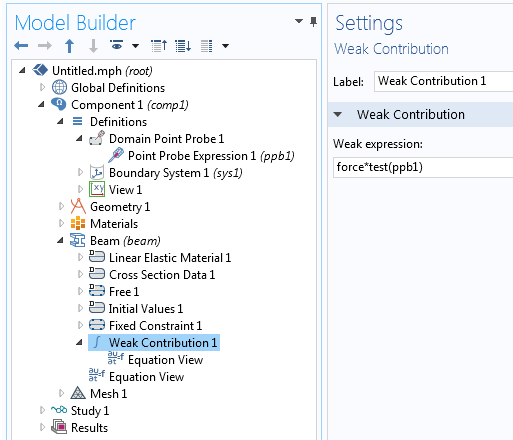Click the Collapse All tree icon
This screenshot has height=440, width=513.
click(159, 46)
